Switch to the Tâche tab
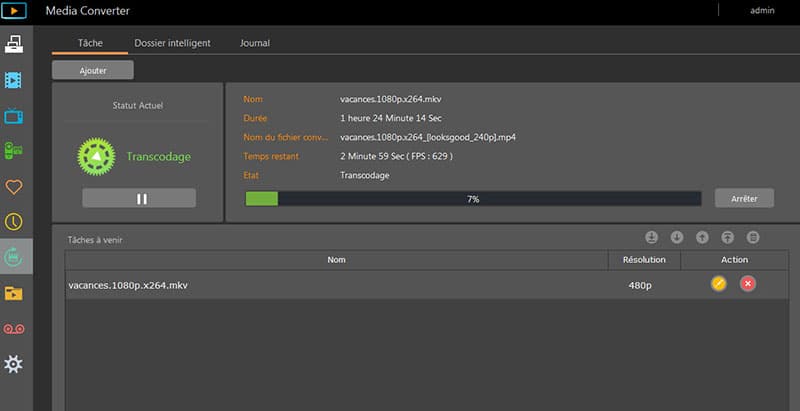This screenshot has width=800, height=411. pyautogui.click(x=90, y=43)
